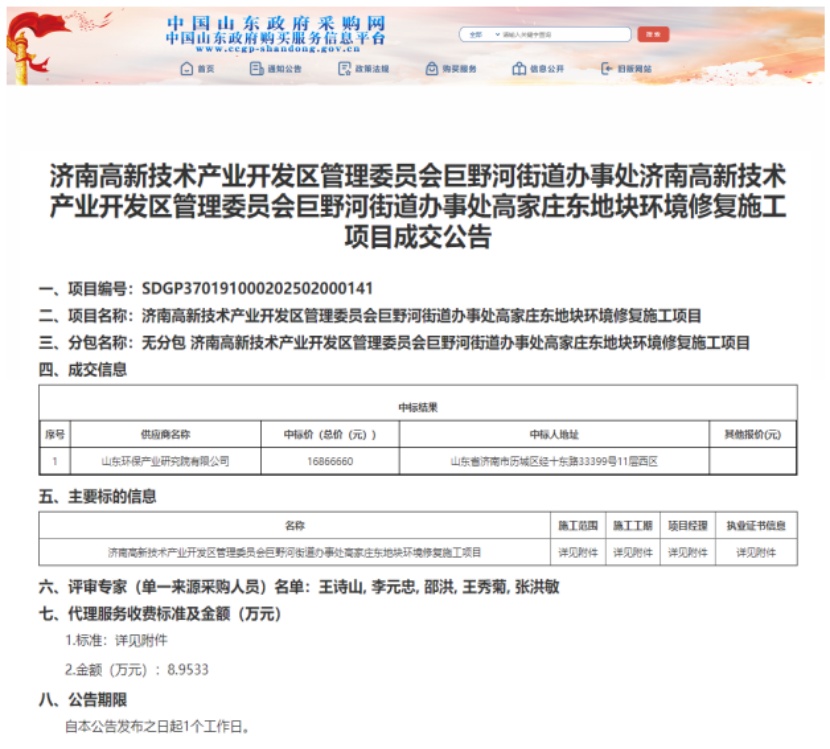830x749 pixels.
Task: Click the 名称 column header
Action: pyautogui.click(x=295, y=526)
